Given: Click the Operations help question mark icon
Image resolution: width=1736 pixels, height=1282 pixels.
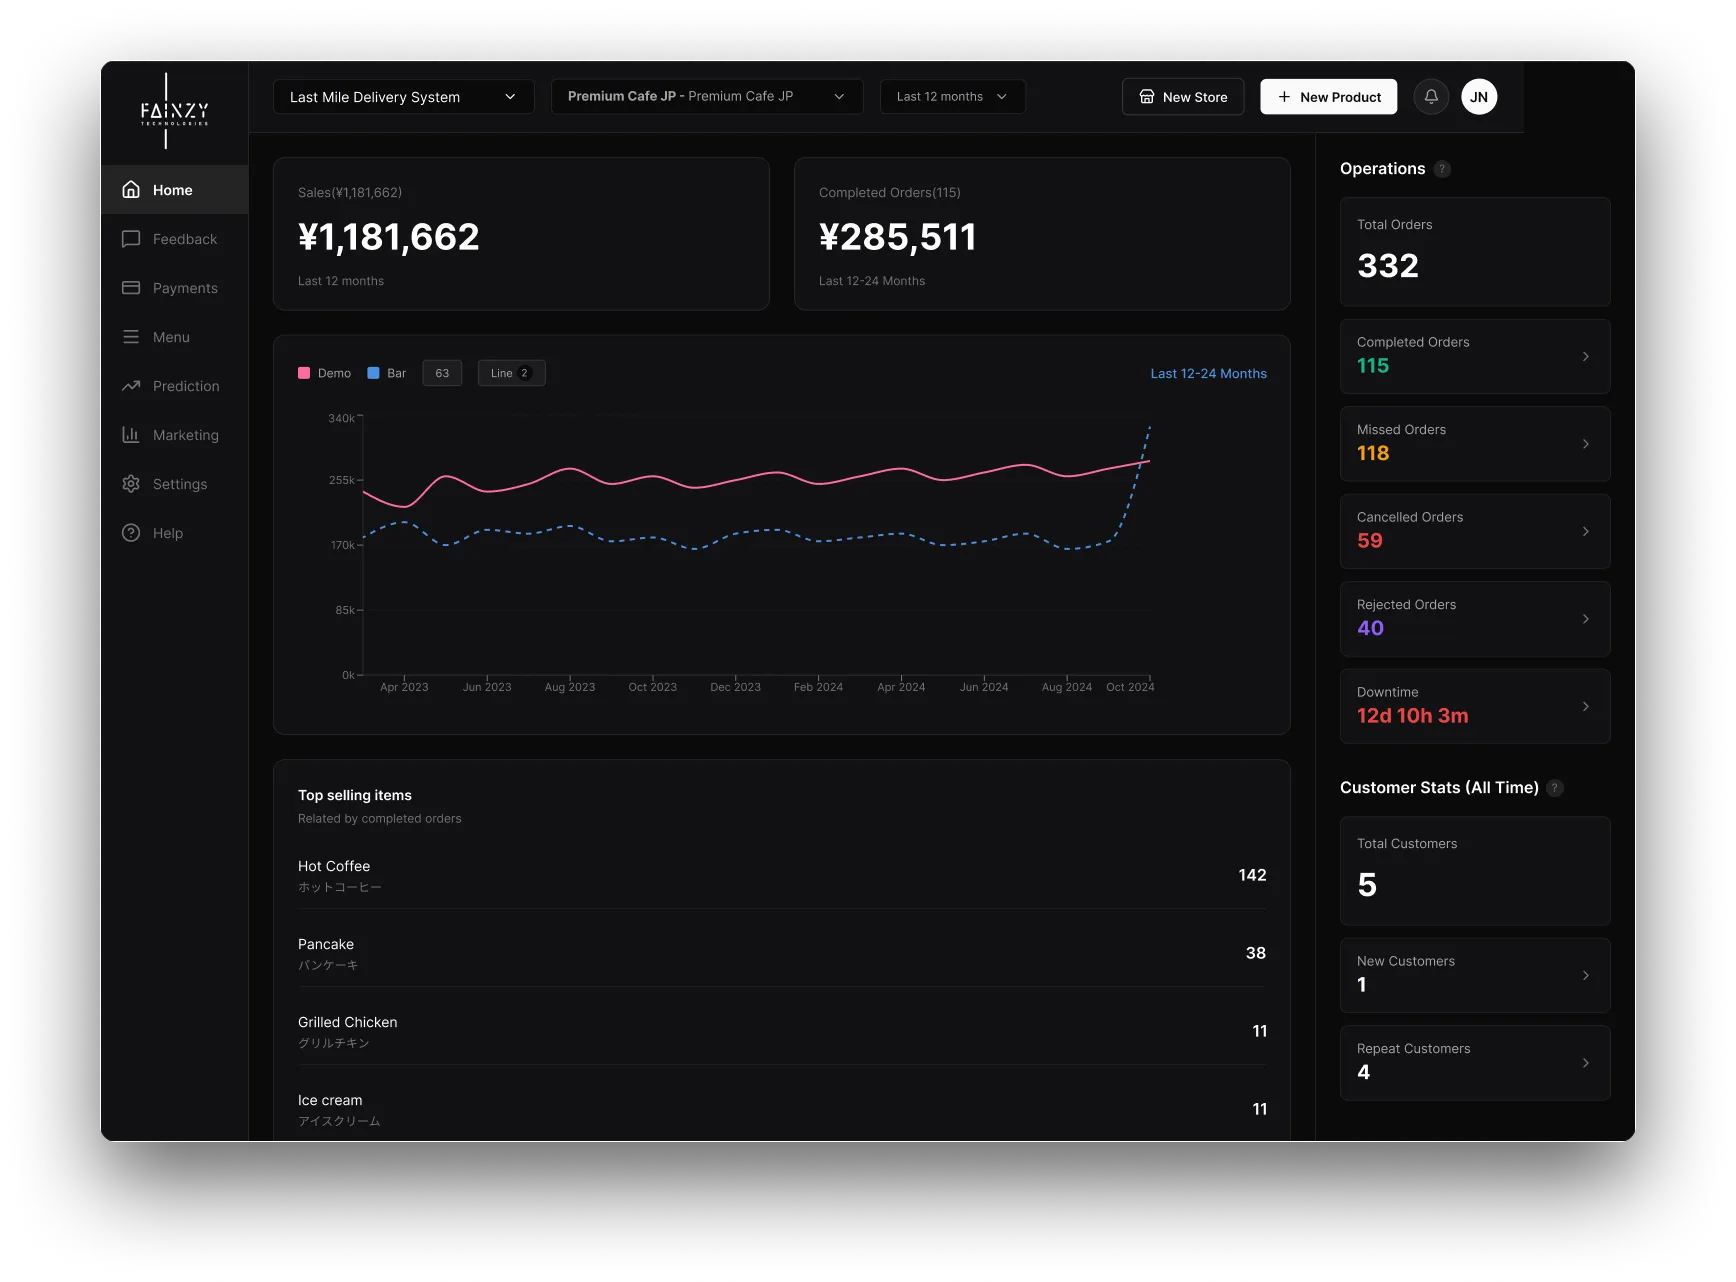Looking at the screenshot, I should tap(1442, 169).
